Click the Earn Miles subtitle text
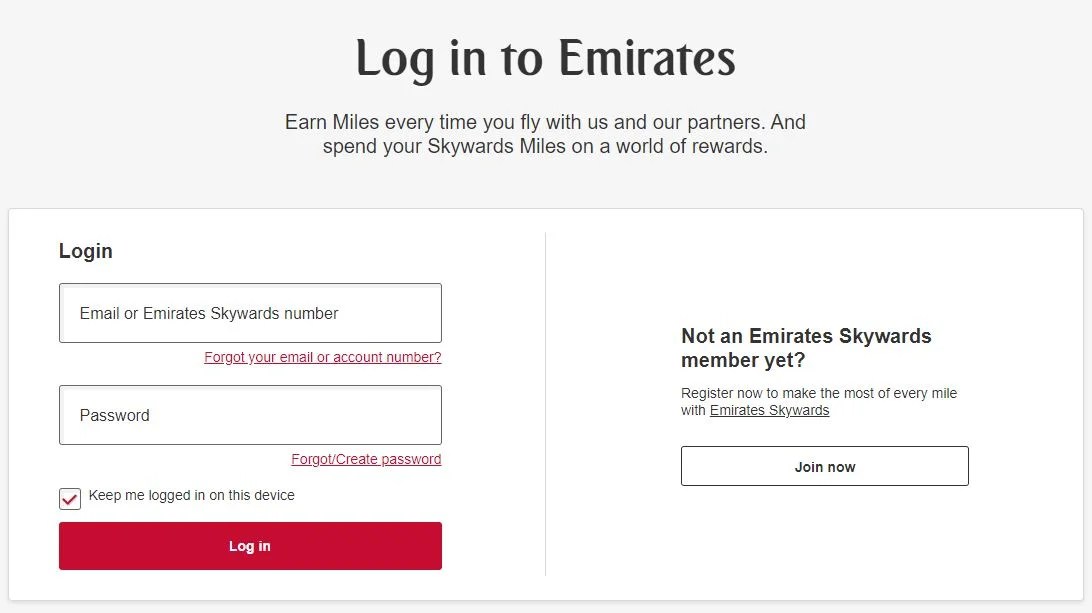Screen dimensions: 1092x613 pyautogui.click(x=545, y=135)
